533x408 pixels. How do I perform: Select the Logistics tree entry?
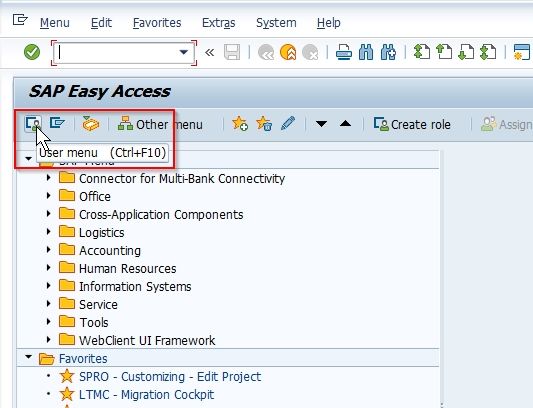pos(102,233)
